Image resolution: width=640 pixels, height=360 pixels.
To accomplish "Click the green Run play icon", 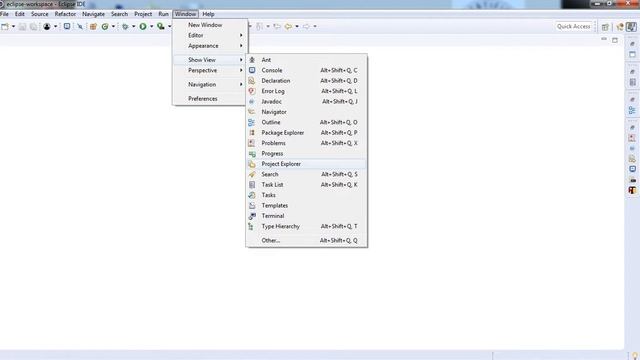I will tap(143, 27).
